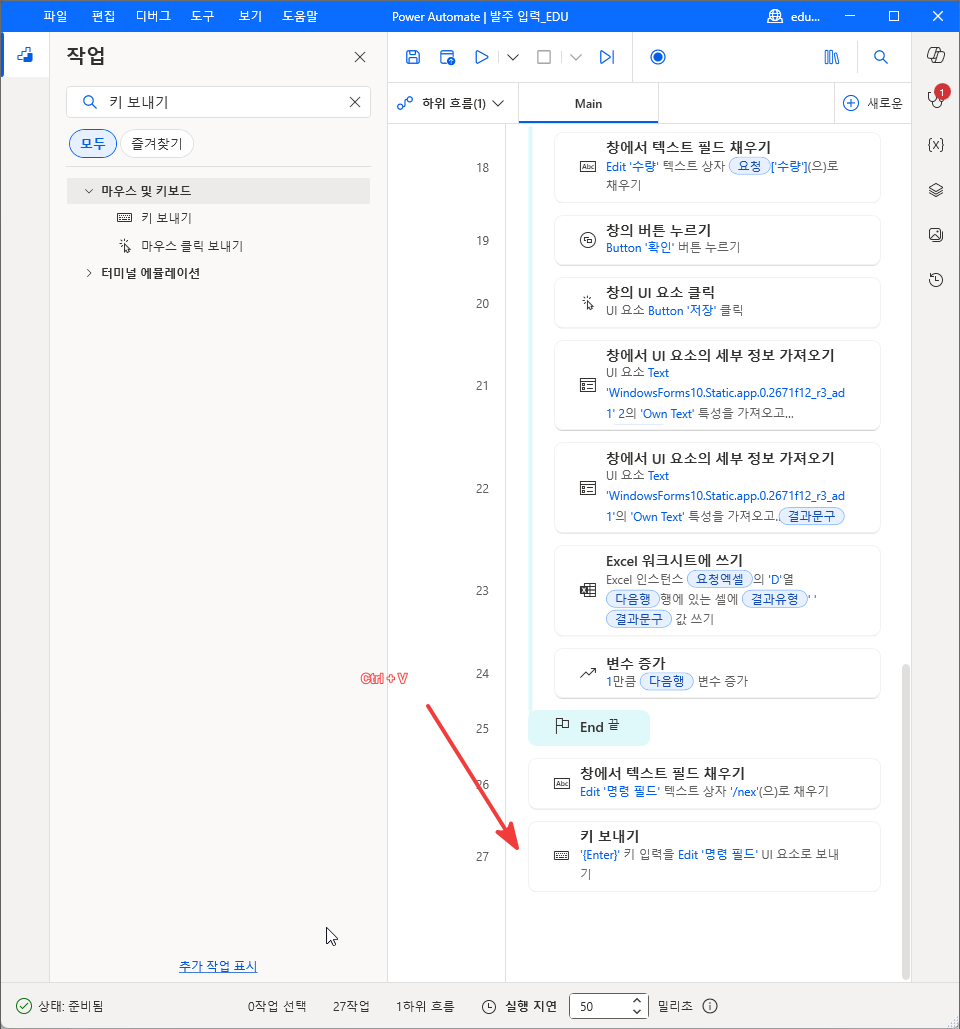Viewport: 960px width, 1029px height.
Task: Open the 편집 menu
Action: coord(103,16)
